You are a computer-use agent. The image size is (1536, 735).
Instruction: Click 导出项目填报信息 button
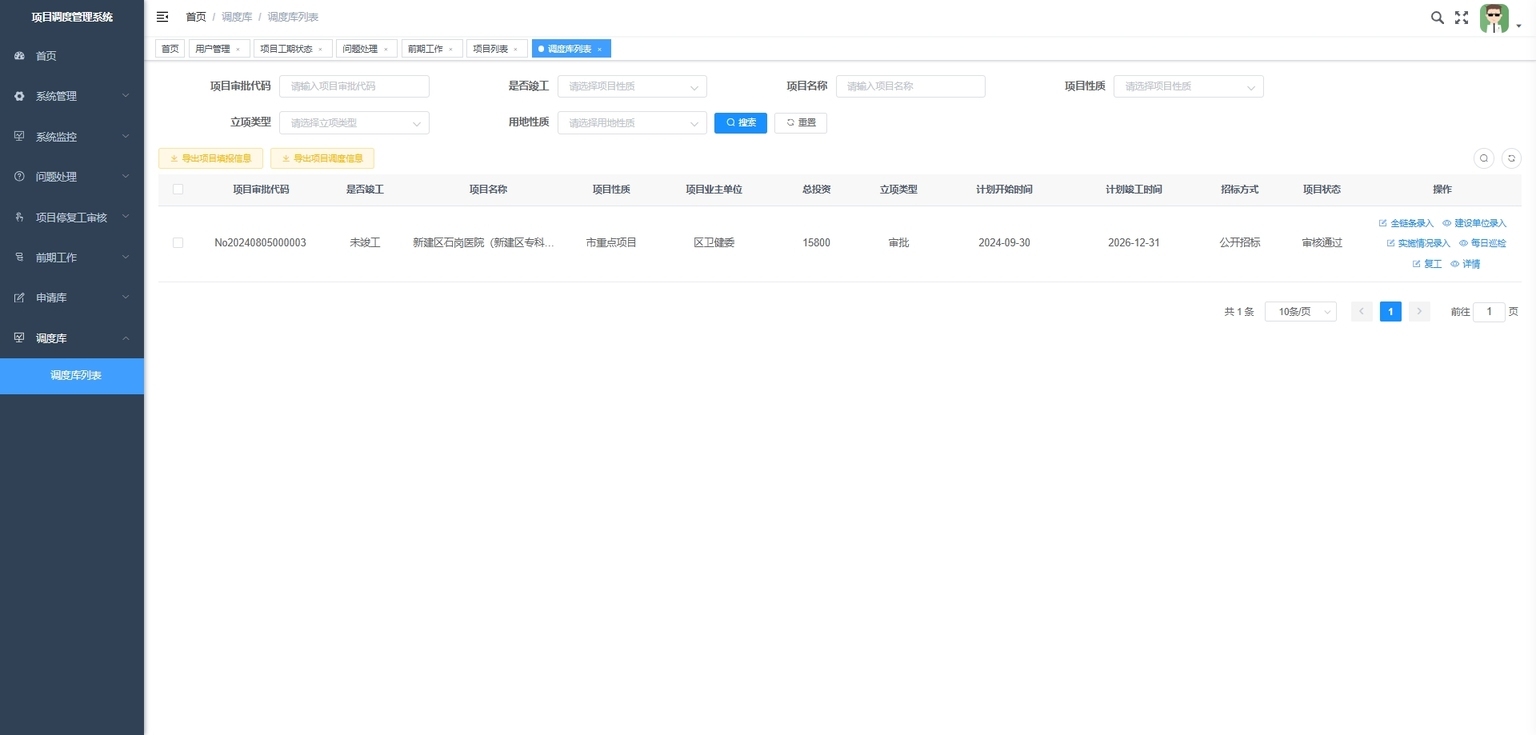click(x=211, y=158)
